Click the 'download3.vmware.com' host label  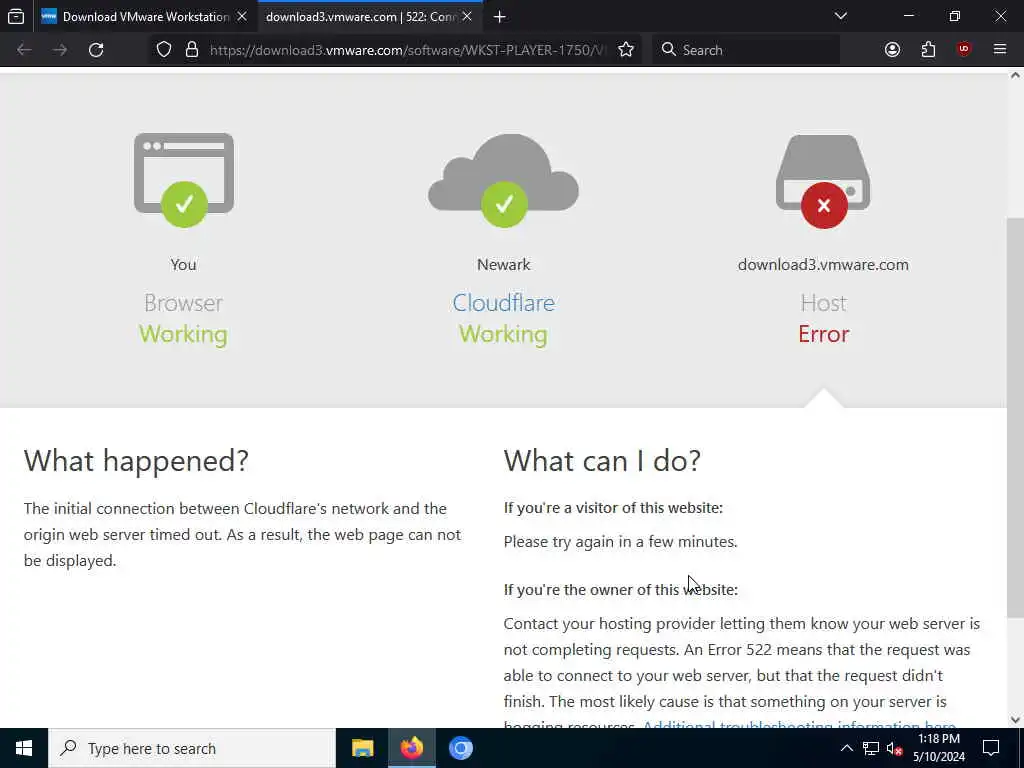tap(823, 264)
